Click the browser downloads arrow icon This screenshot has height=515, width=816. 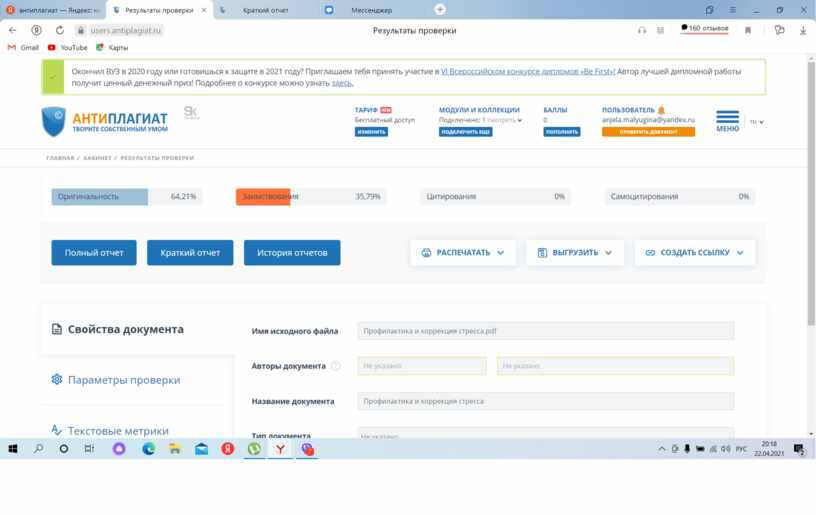coord(803,30)
